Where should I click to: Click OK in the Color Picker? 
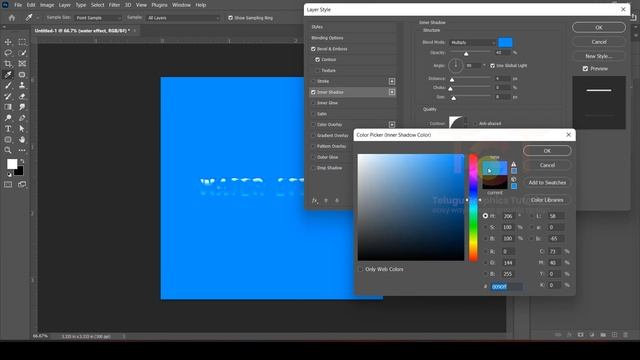click(x=547, y=151)
